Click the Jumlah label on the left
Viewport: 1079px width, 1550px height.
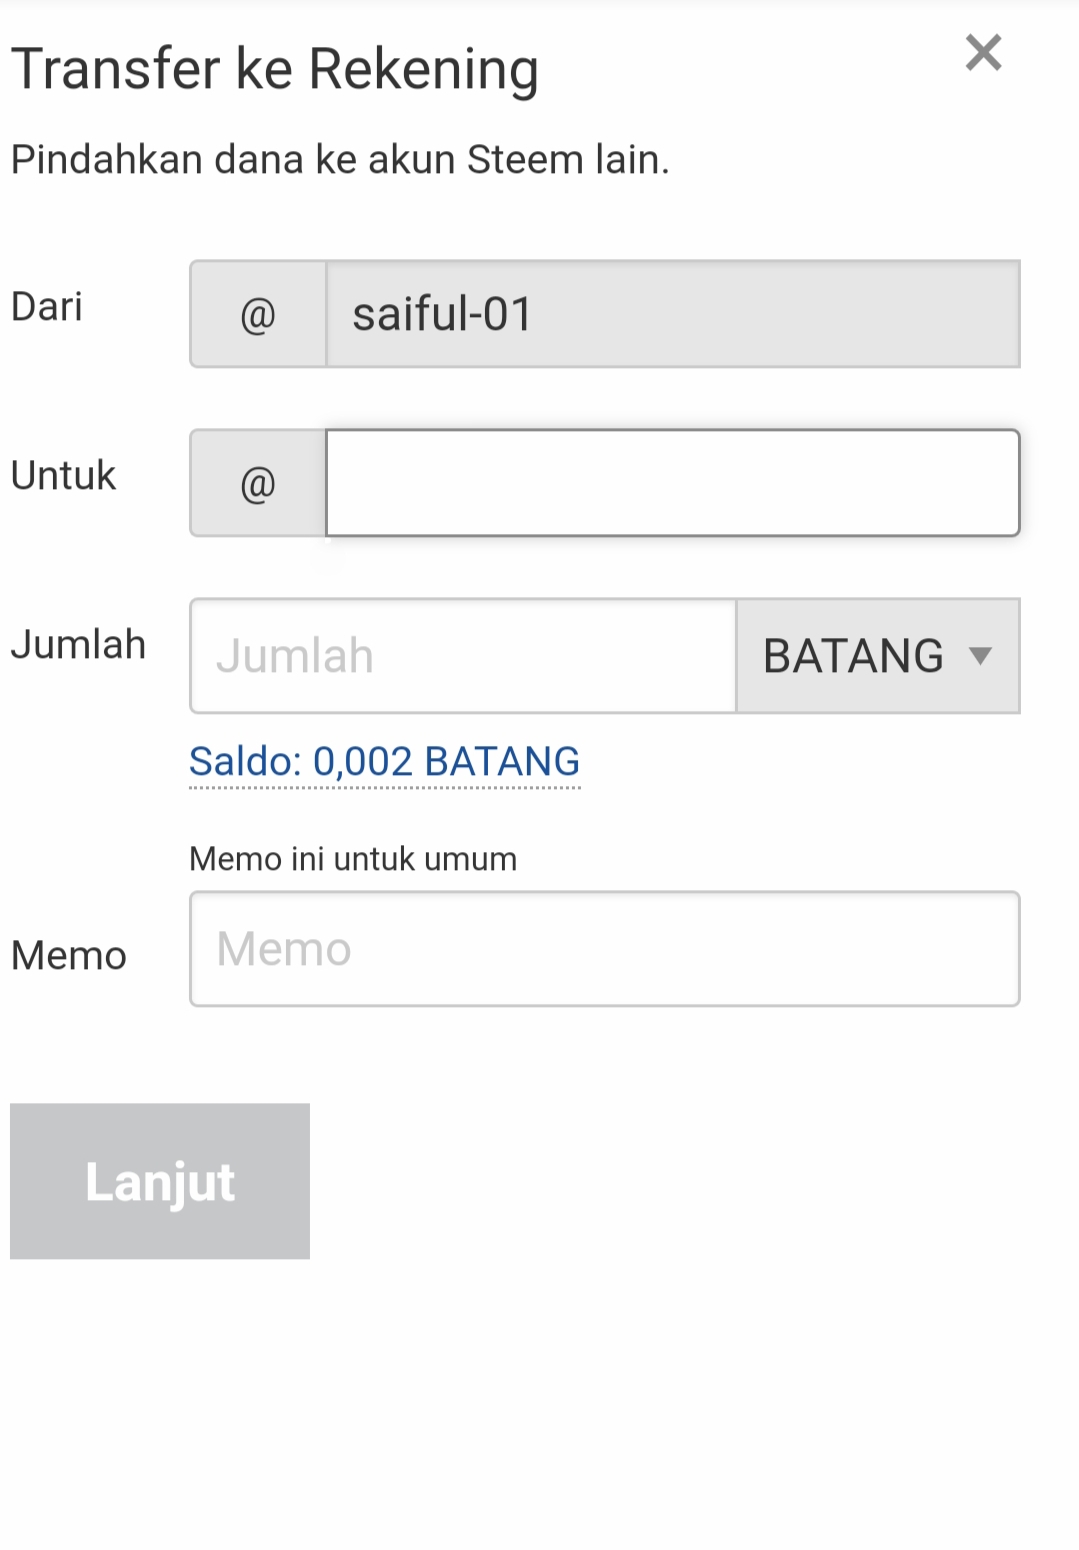pyautogui.click(x=78, y=645)
